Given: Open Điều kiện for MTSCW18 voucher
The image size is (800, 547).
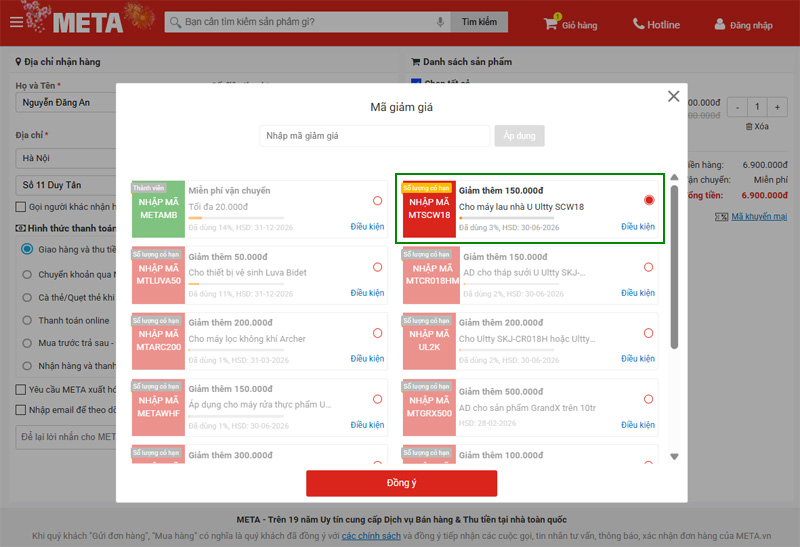Looking at the screenshot, I should (x=637, y=227).
